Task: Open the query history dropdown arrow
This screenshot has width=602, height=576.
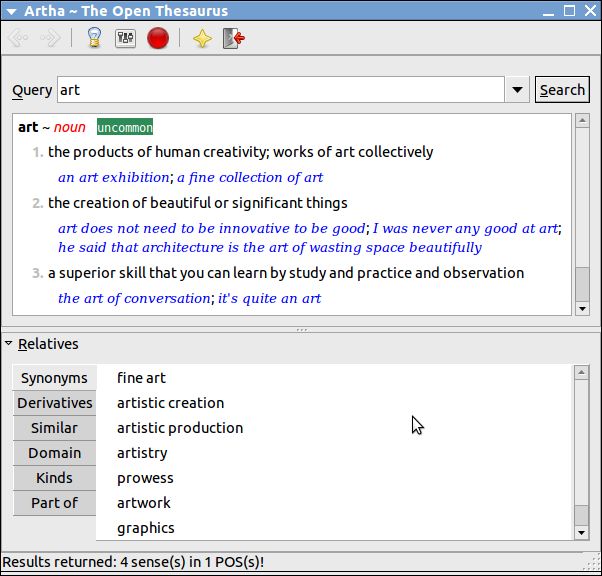Action: coord(517,90)
